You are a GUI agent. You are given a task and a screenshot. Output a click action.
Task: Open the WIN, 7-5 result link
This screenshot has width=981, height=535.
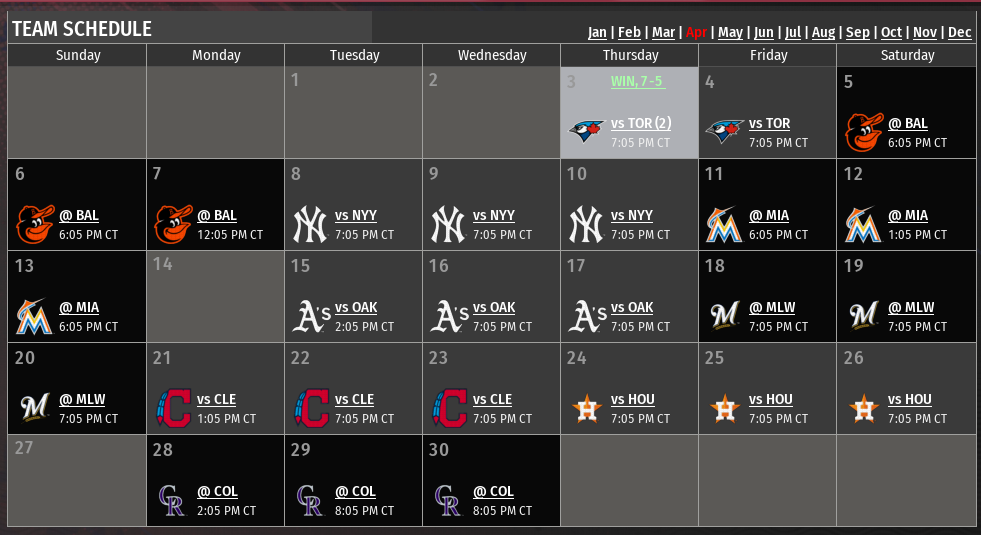[x=637, y=81]
